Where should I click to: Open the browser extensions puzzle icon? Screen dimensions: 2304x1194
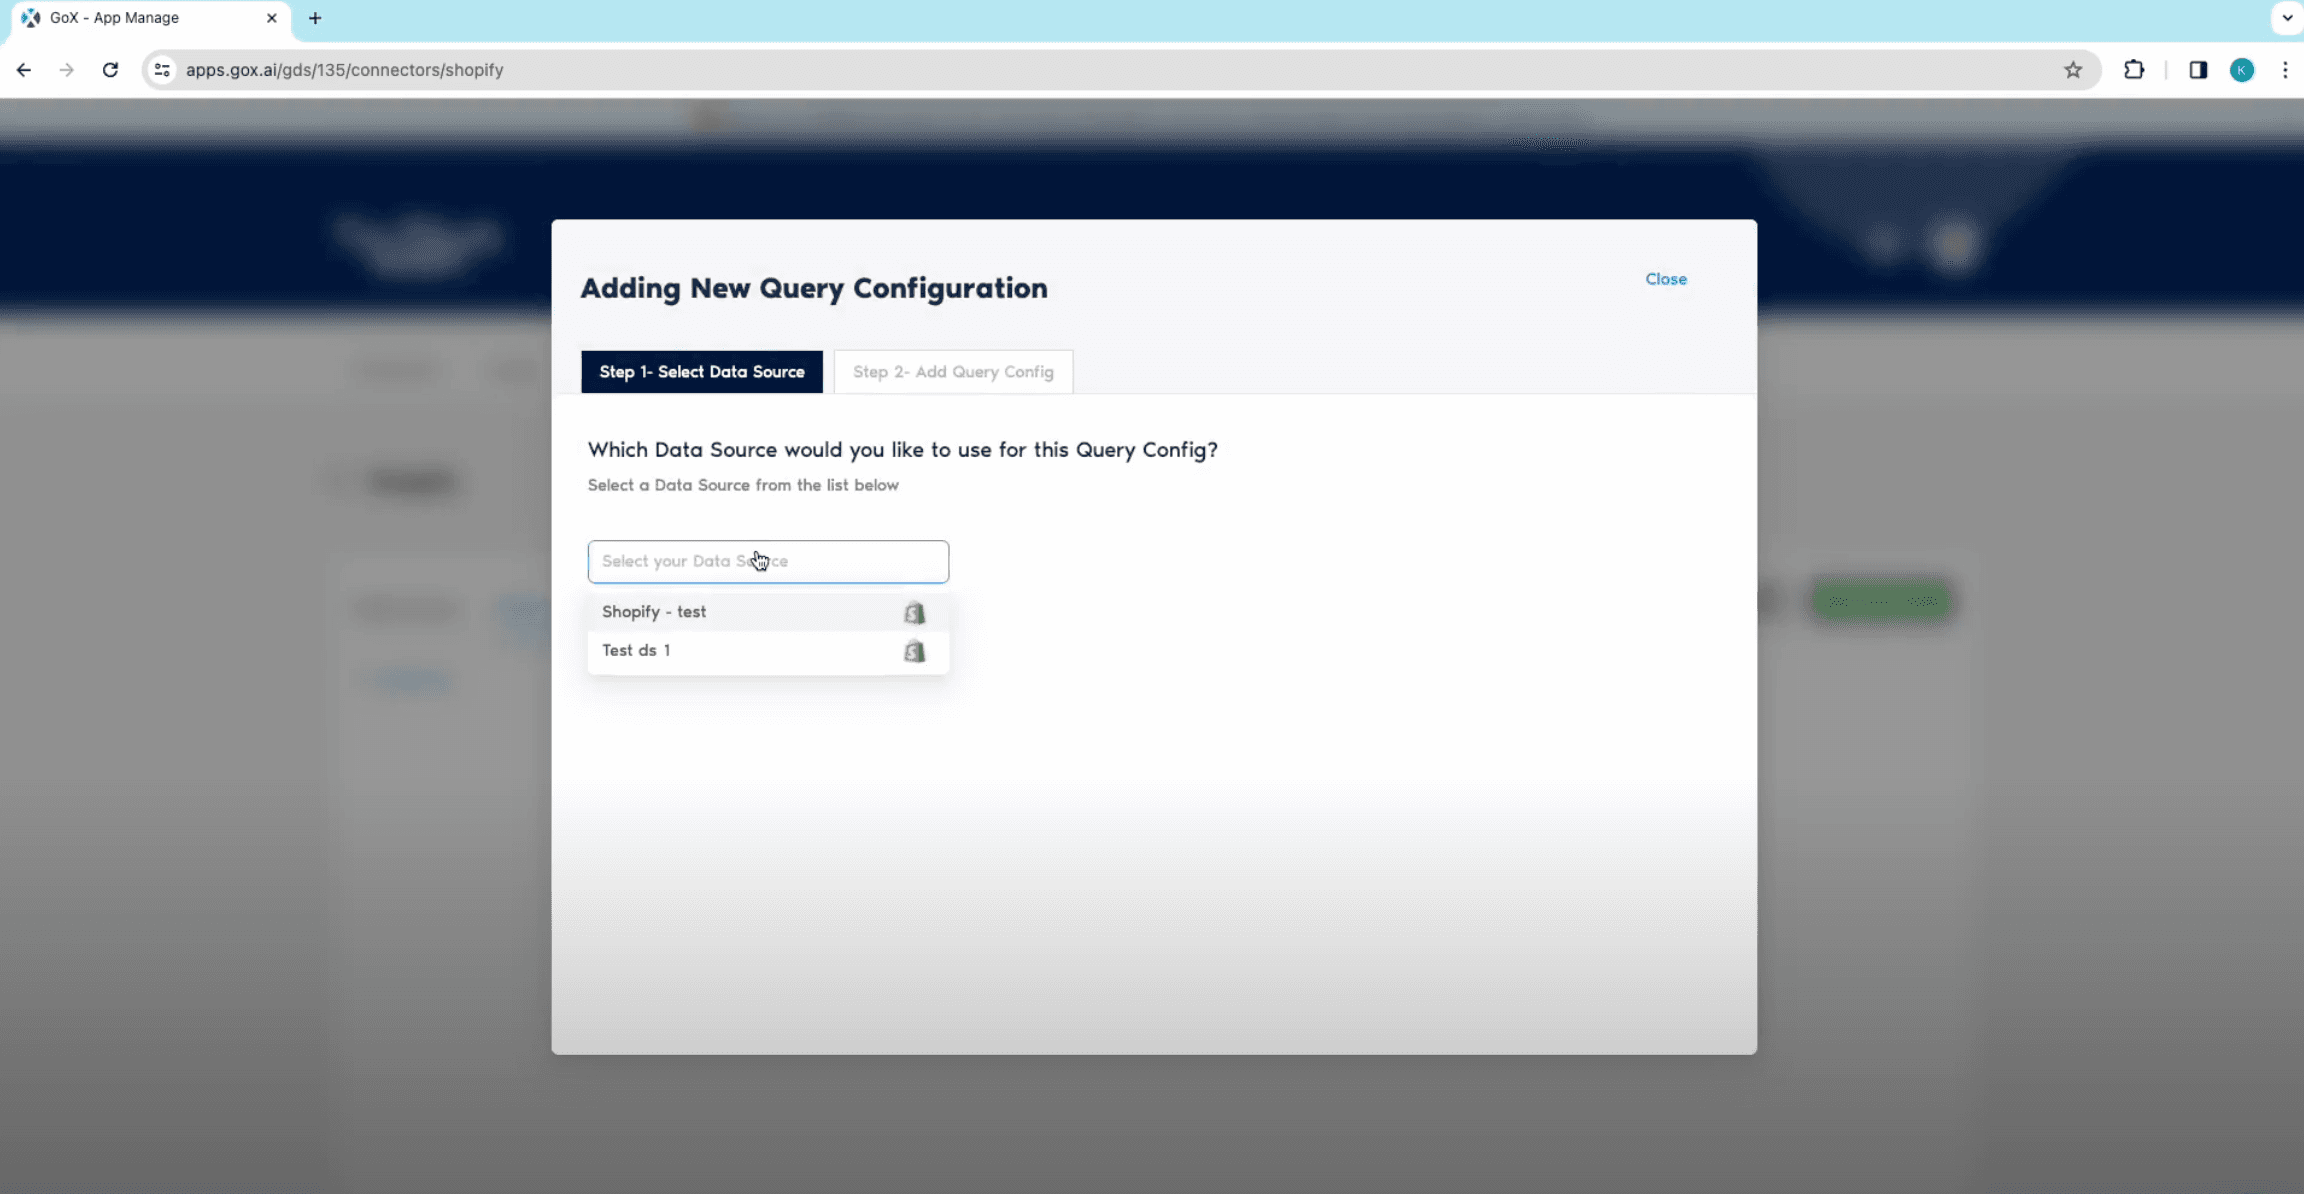[2134, 70]
